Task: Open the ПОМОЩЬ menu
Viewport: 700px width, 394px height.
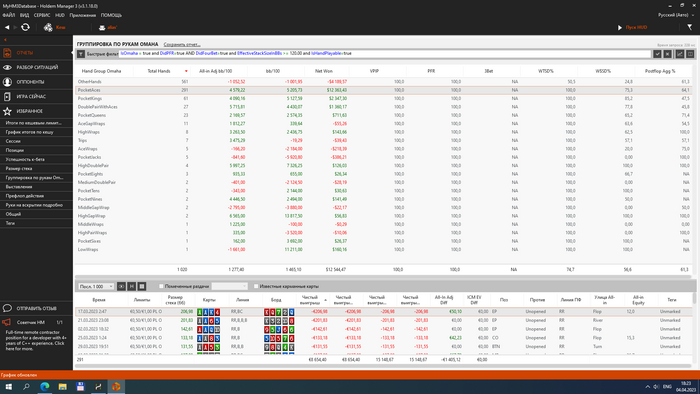Action: tap(111, 15)
